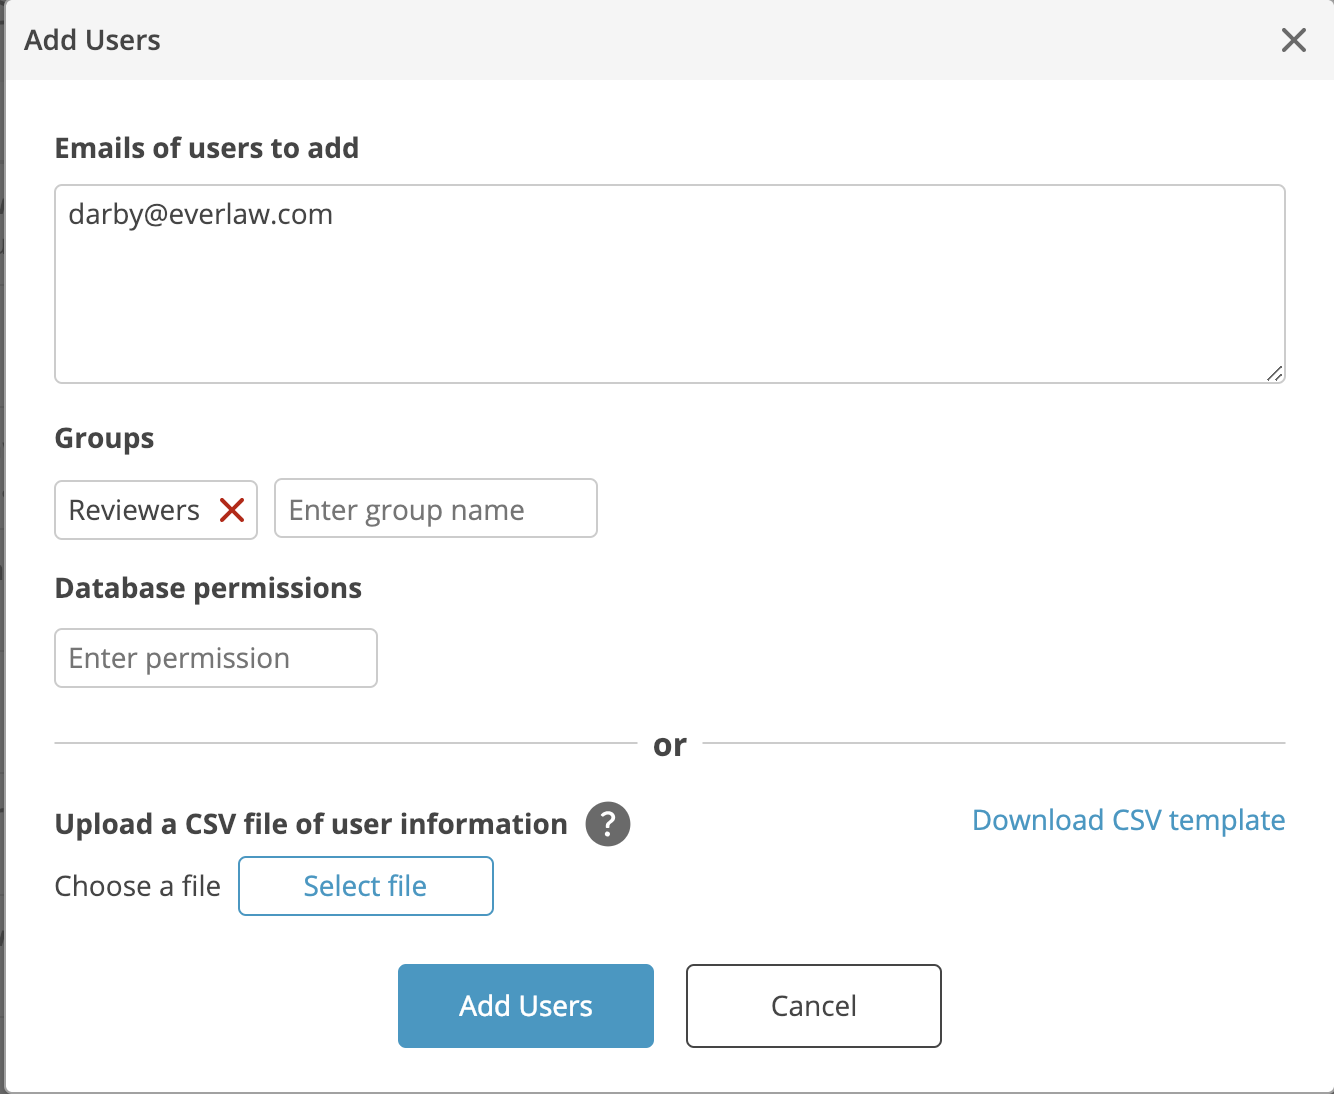Cancel adding users
The image size is (1334, 1094).
tap(812, 1006)
